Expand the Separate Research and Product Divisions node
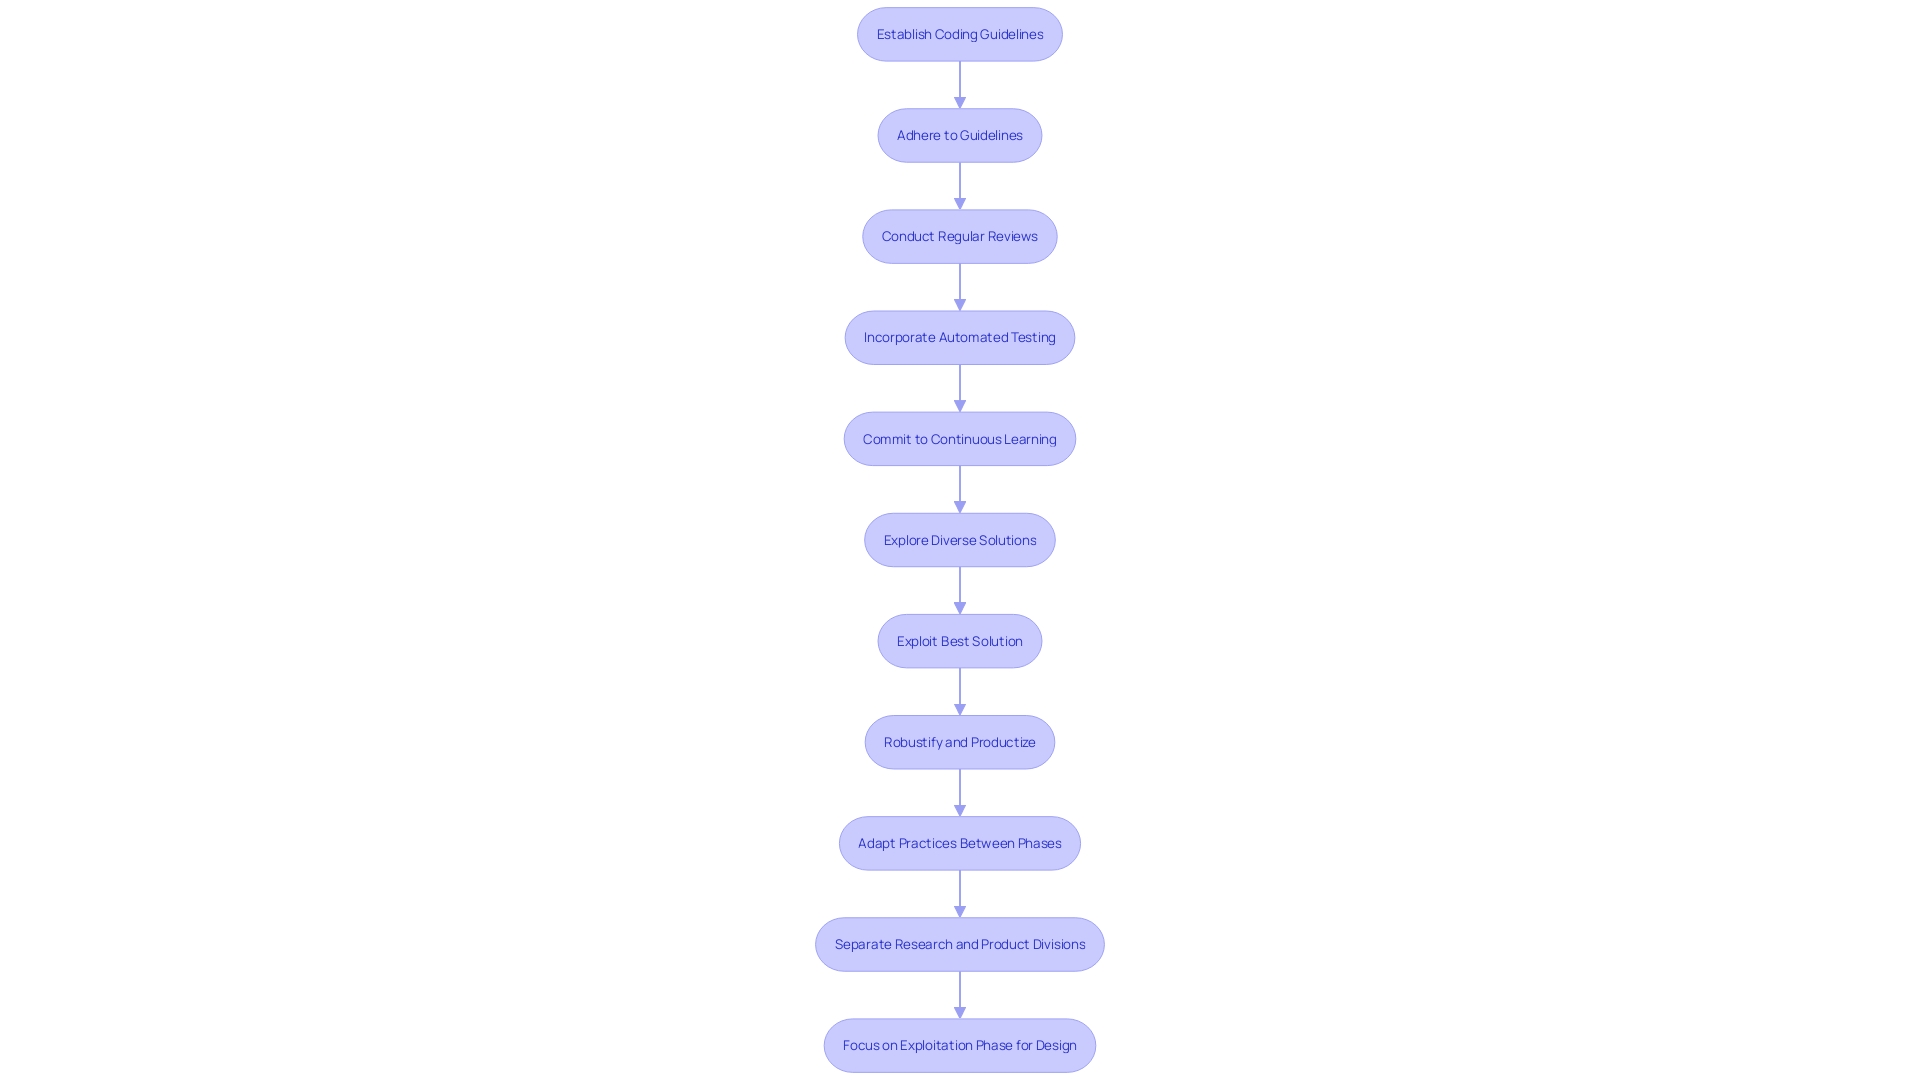This screenshot has height=1080, width=1920. click(x=959, y=943)
